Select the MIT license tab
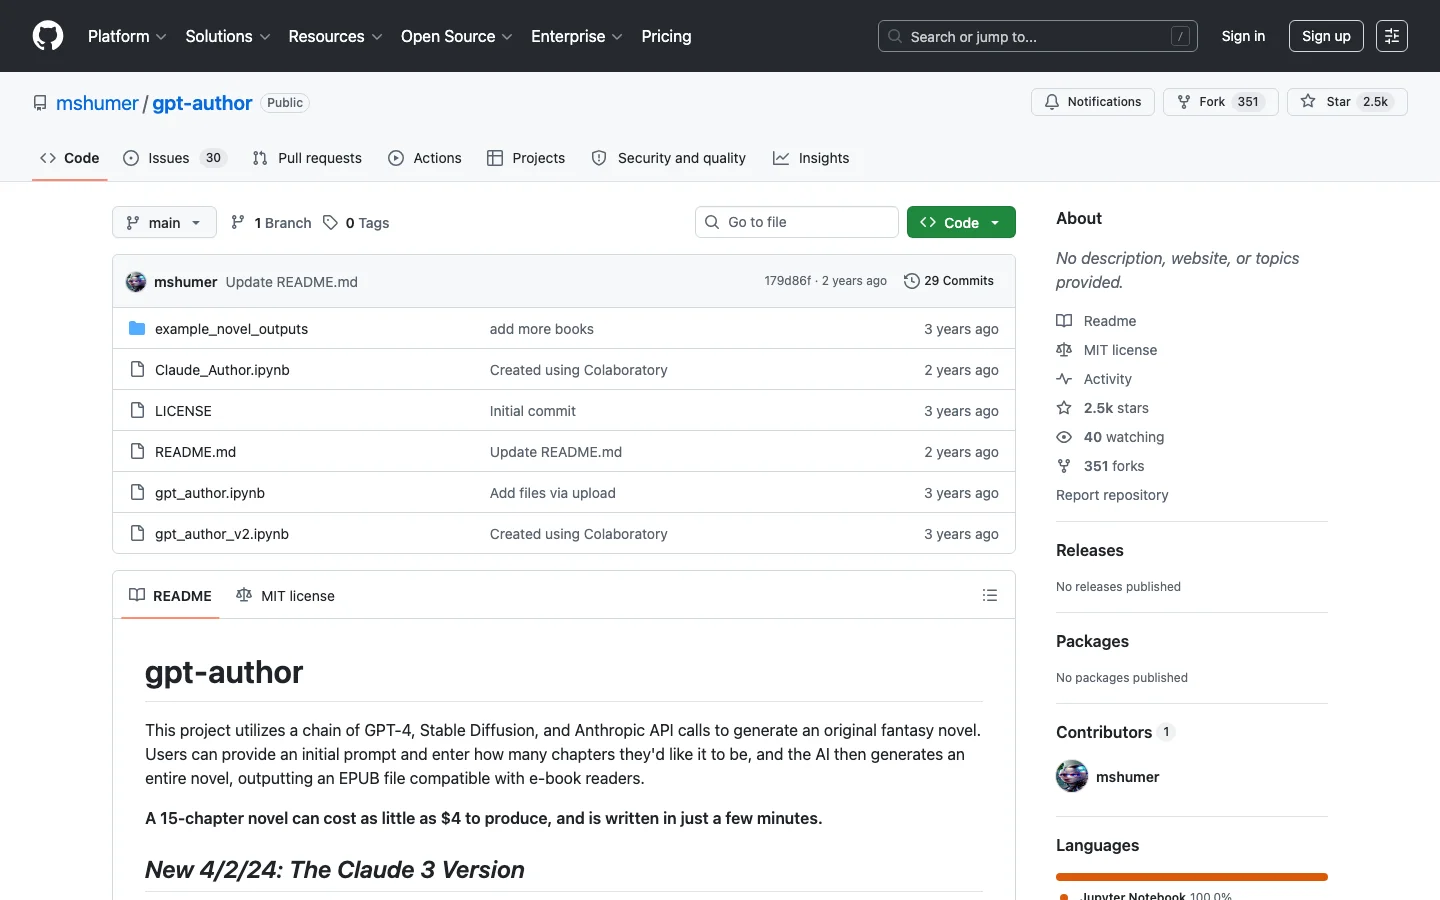Viewport: 1440px width, 900px height. tap(285, 595)
